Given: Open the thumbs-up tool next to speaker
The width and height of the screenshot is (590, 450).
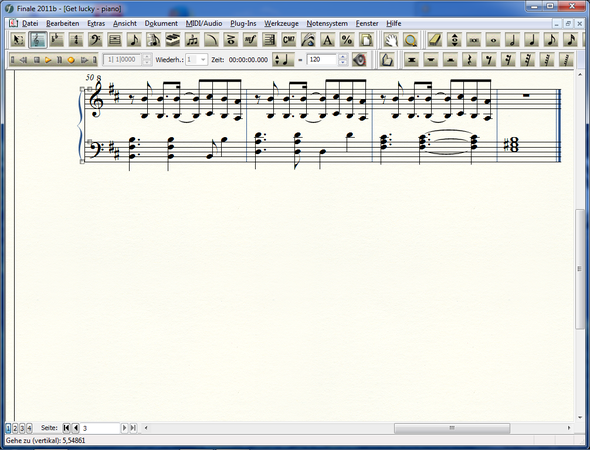Looking at the screenshot, I should click(386, 60).
